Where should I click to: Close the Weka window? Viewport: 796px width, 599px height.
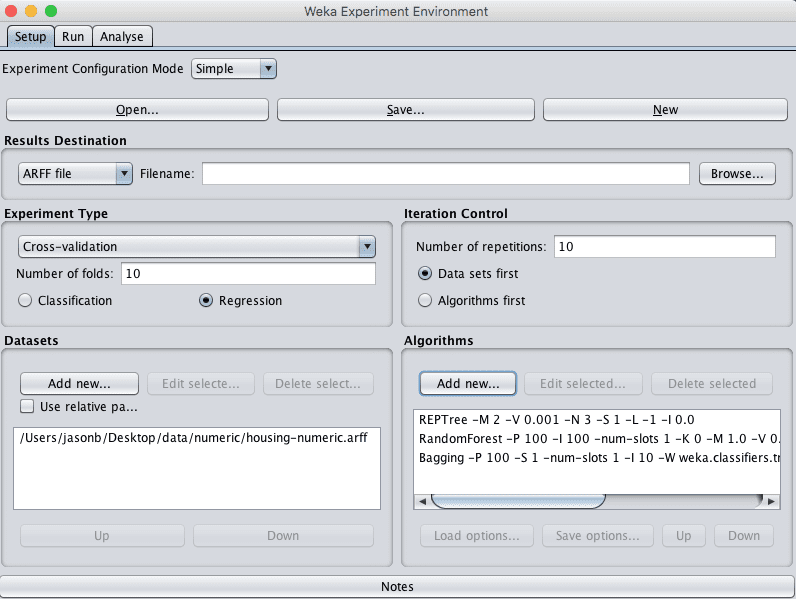11,11
